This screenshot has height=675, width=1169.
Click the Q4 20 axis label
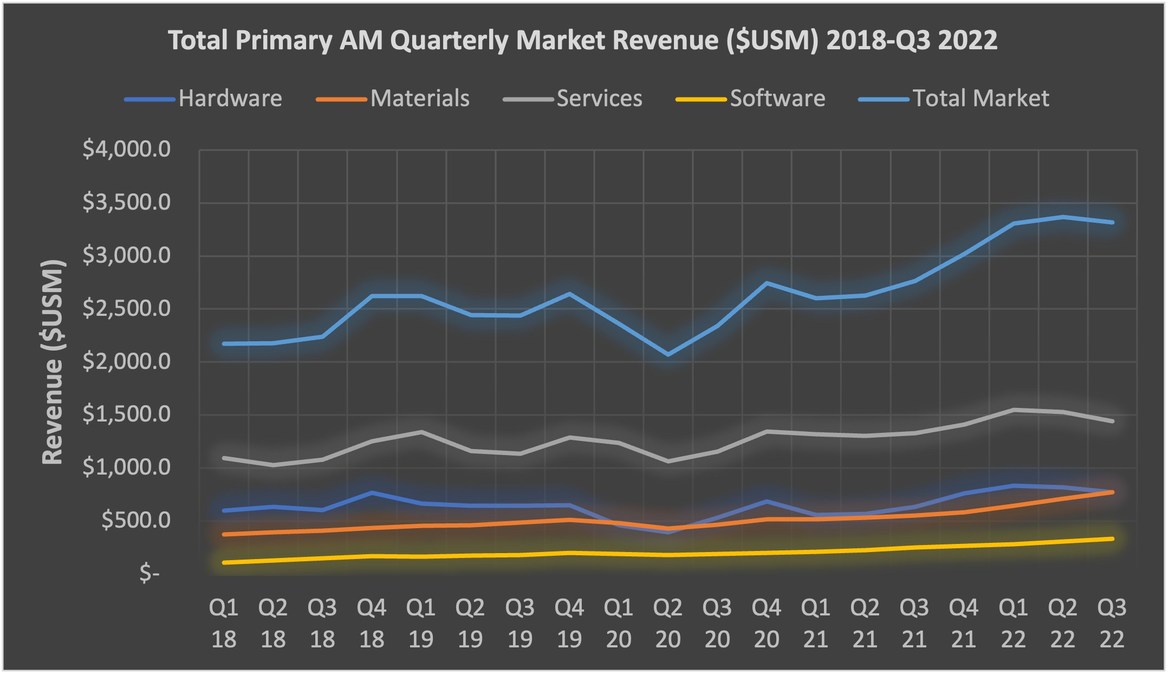[766, 624]
